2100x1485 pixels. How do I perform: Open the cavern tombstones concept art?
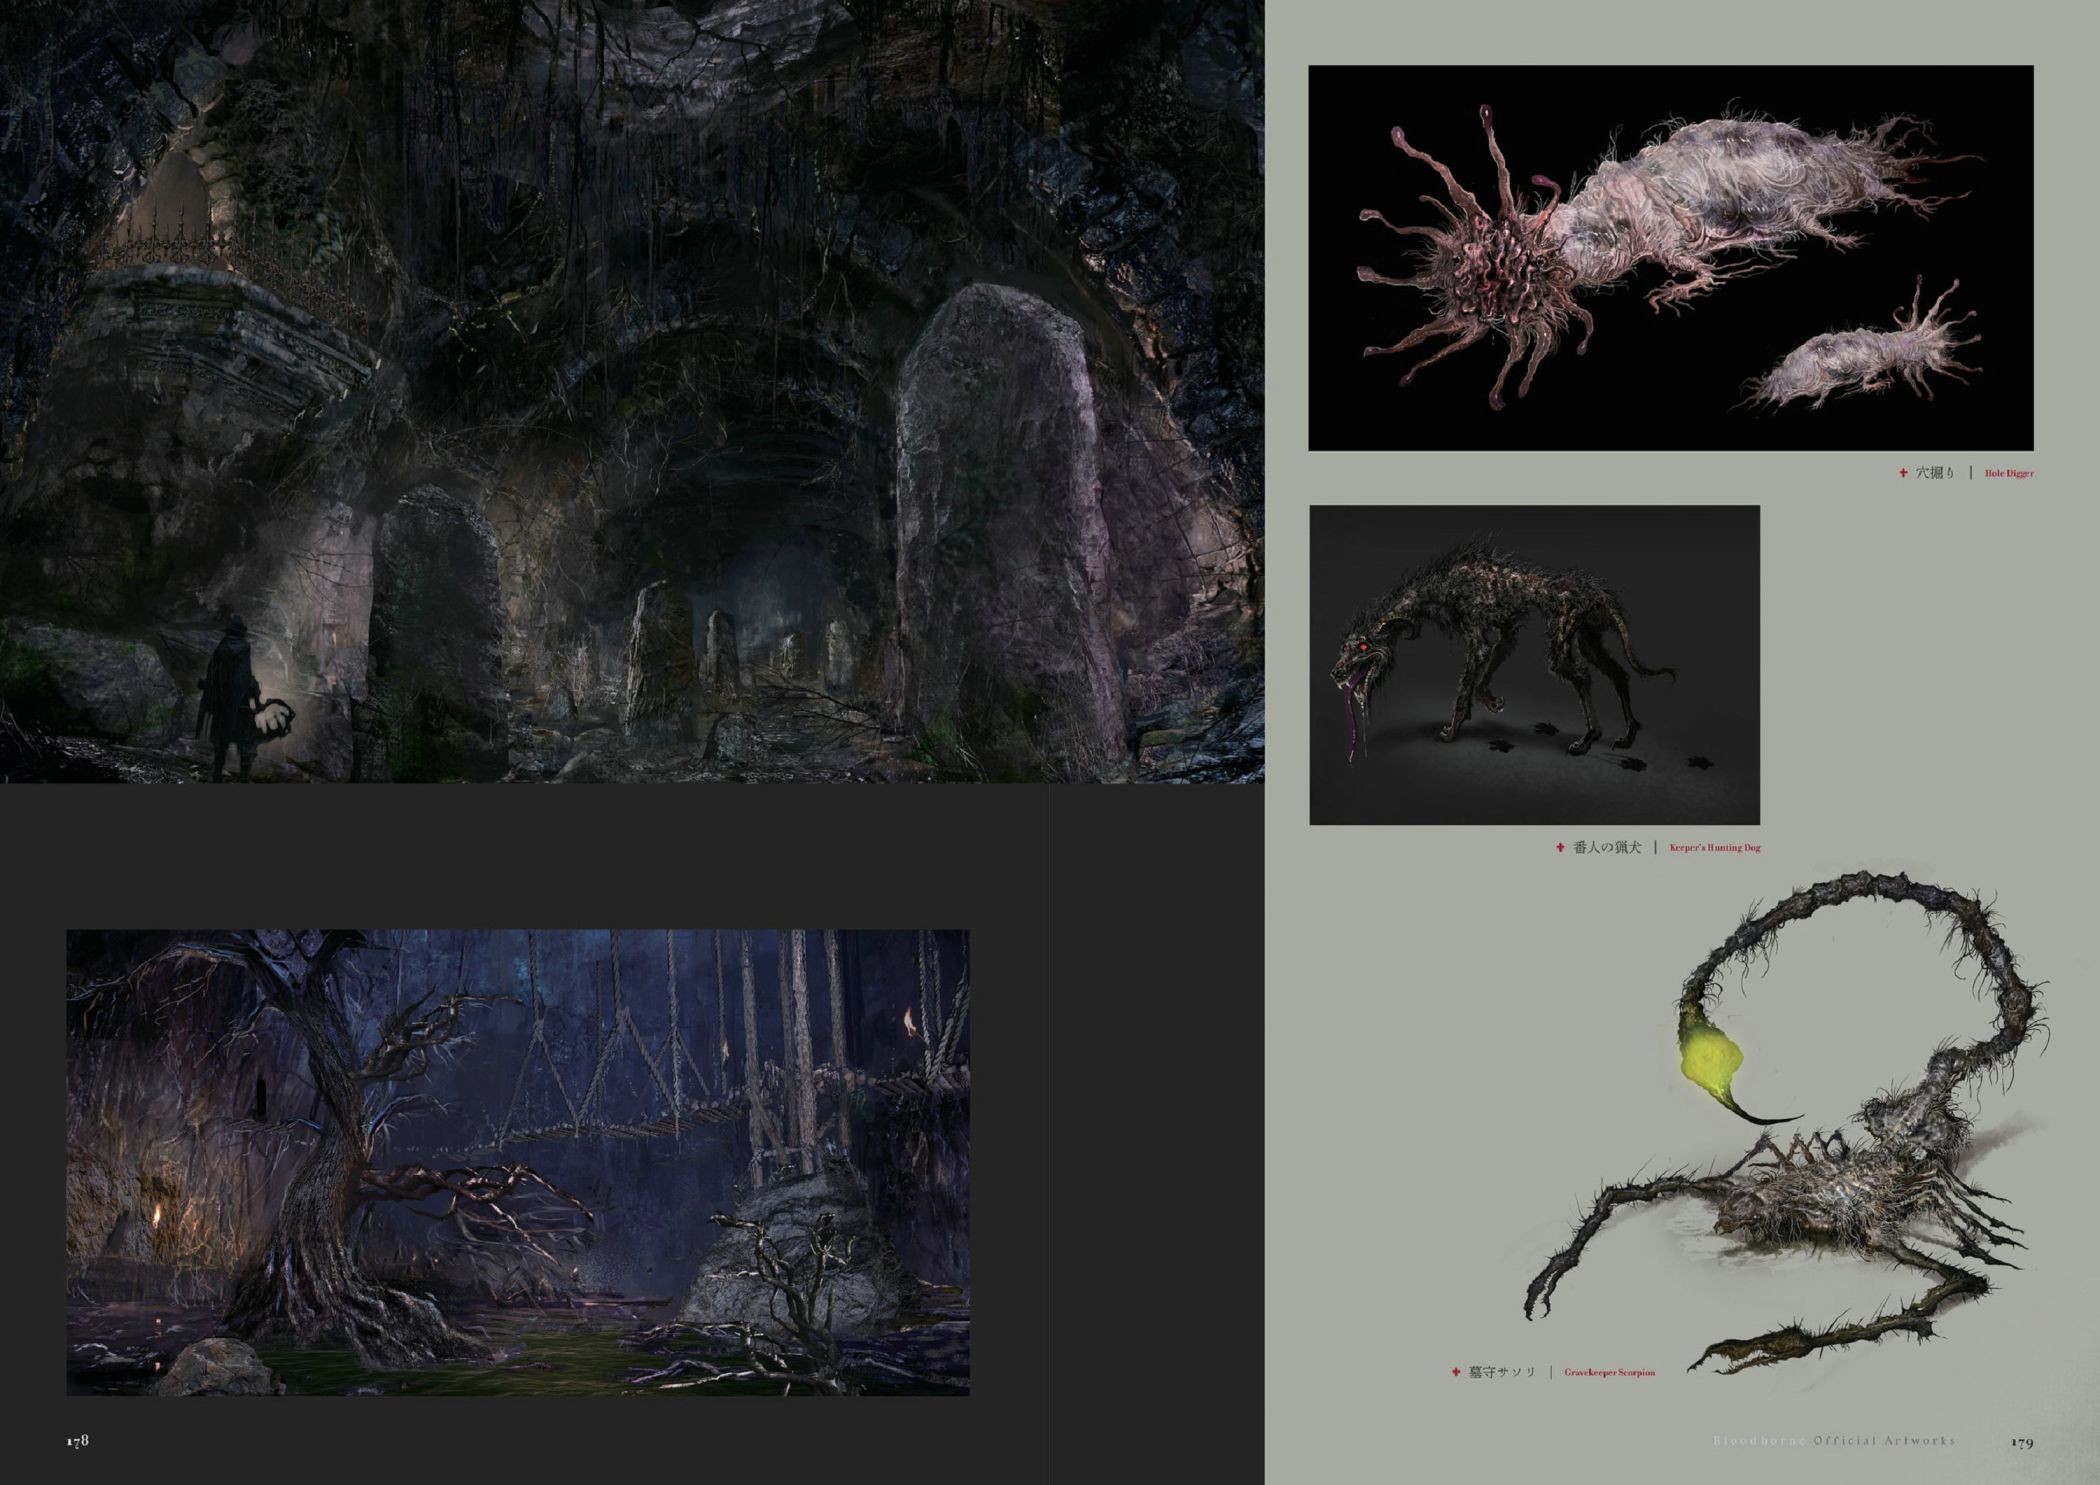point(630,390)
